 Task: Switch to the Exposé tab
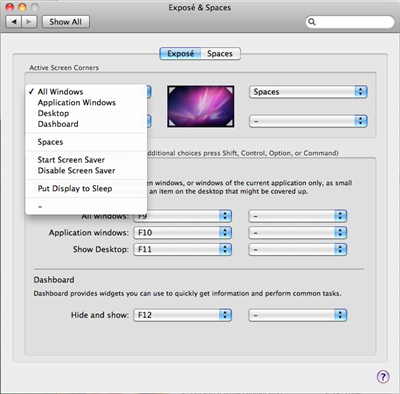click(180, 54)
